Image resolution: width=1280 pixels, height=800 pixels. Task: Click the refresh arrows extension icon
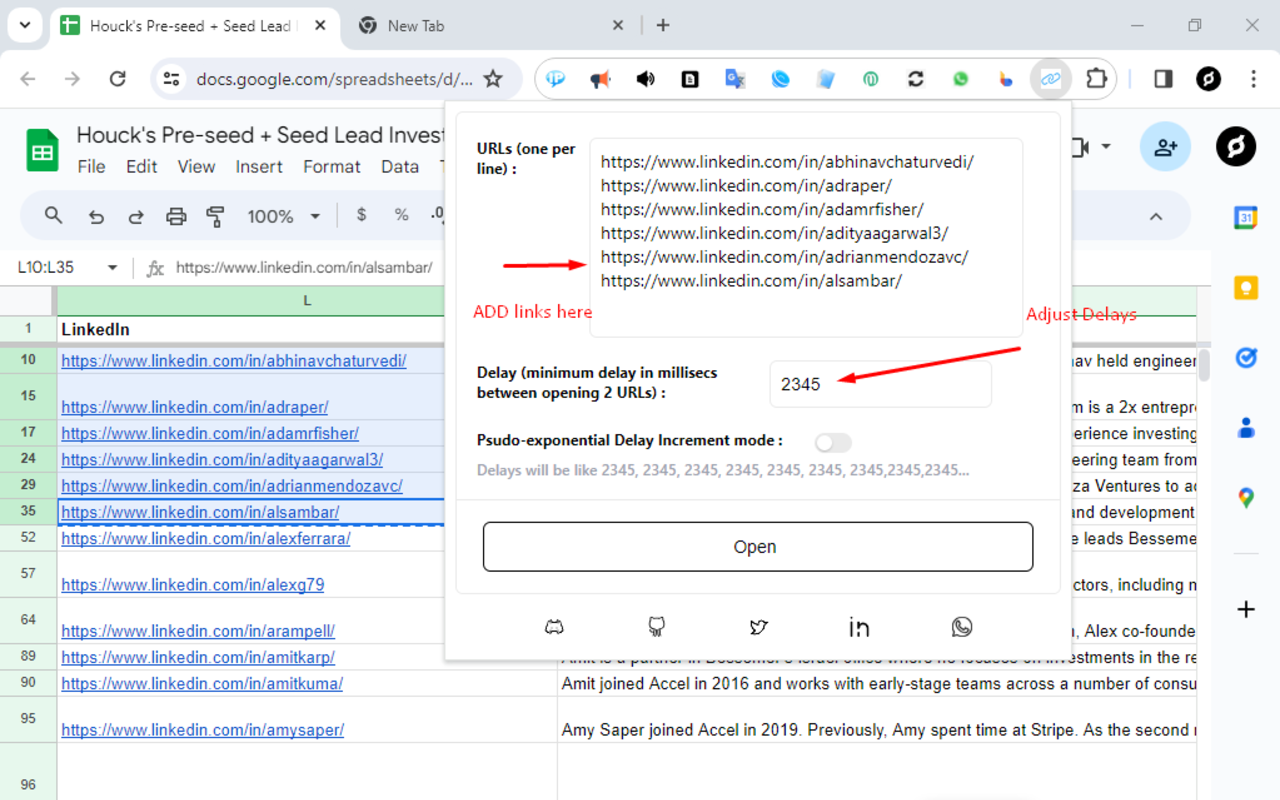point(915,79)
